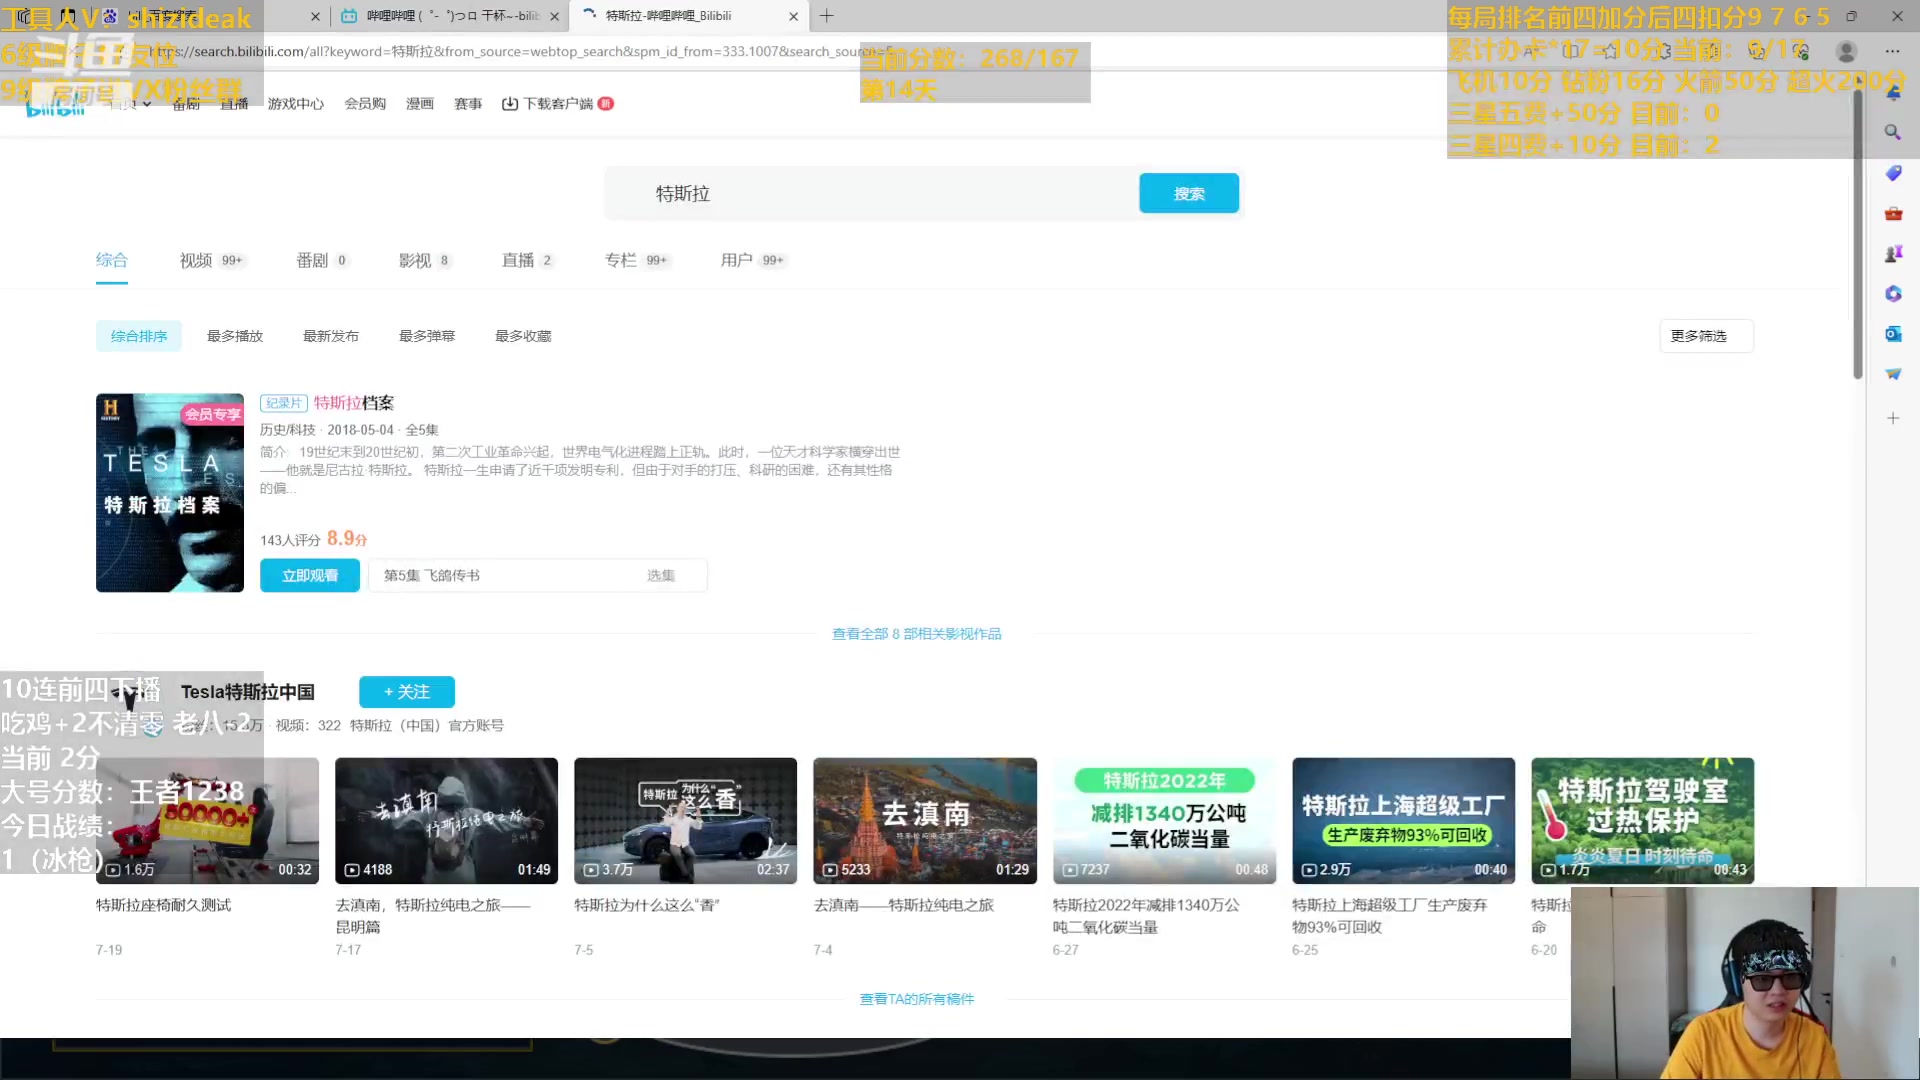Switch to the 影视 results tab
1920x1080 pixels.
click(x=425, y=260)
